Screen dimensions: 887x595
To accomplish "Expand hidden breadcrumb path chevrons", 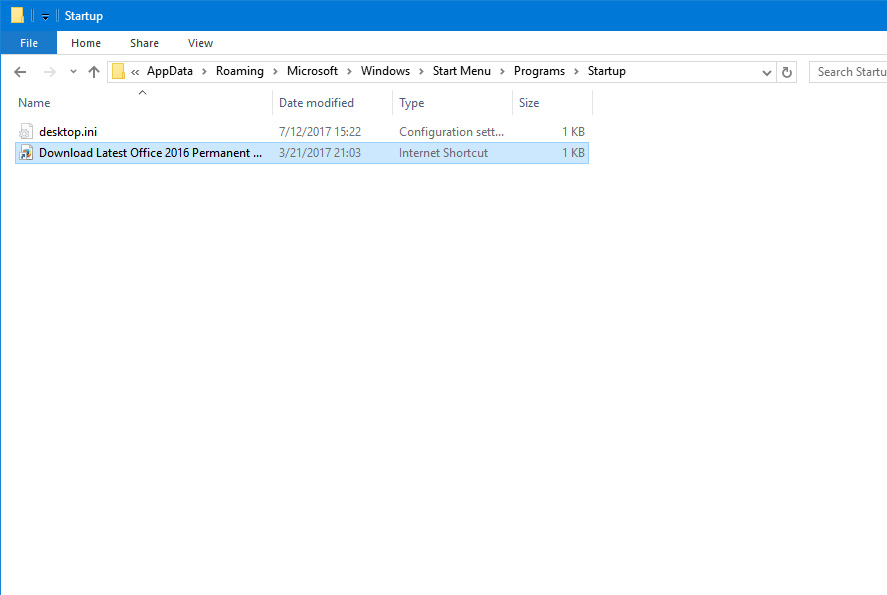I will pos(135,72).
